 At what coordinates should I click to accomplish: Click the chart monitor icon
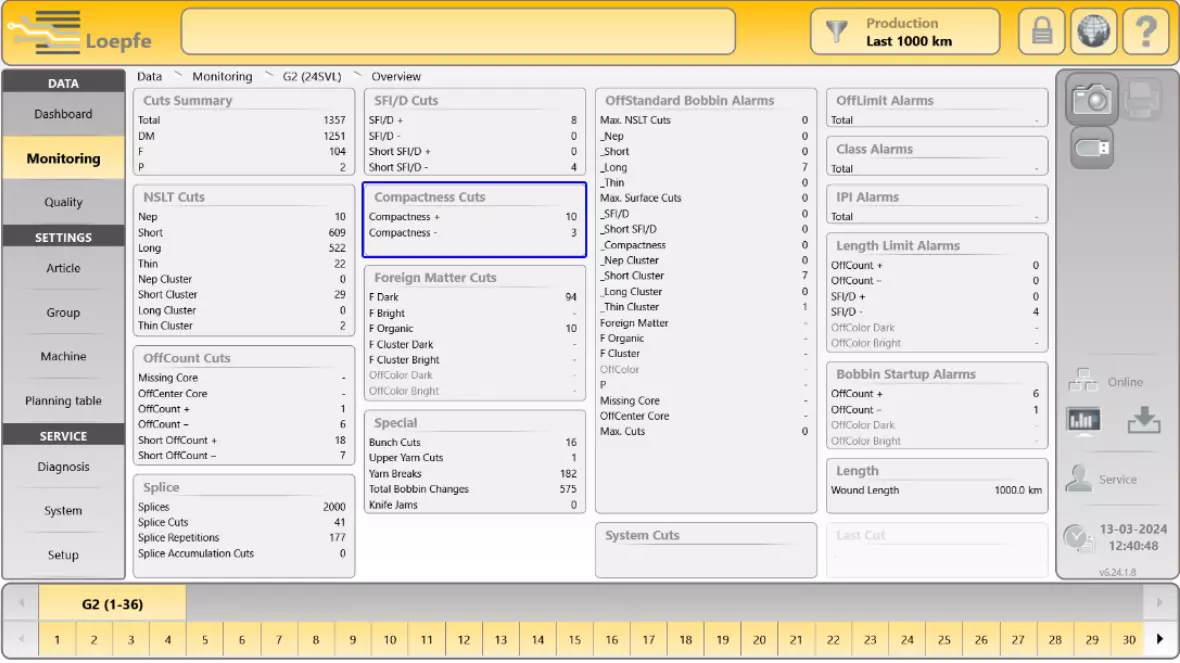click(1082, 421)
